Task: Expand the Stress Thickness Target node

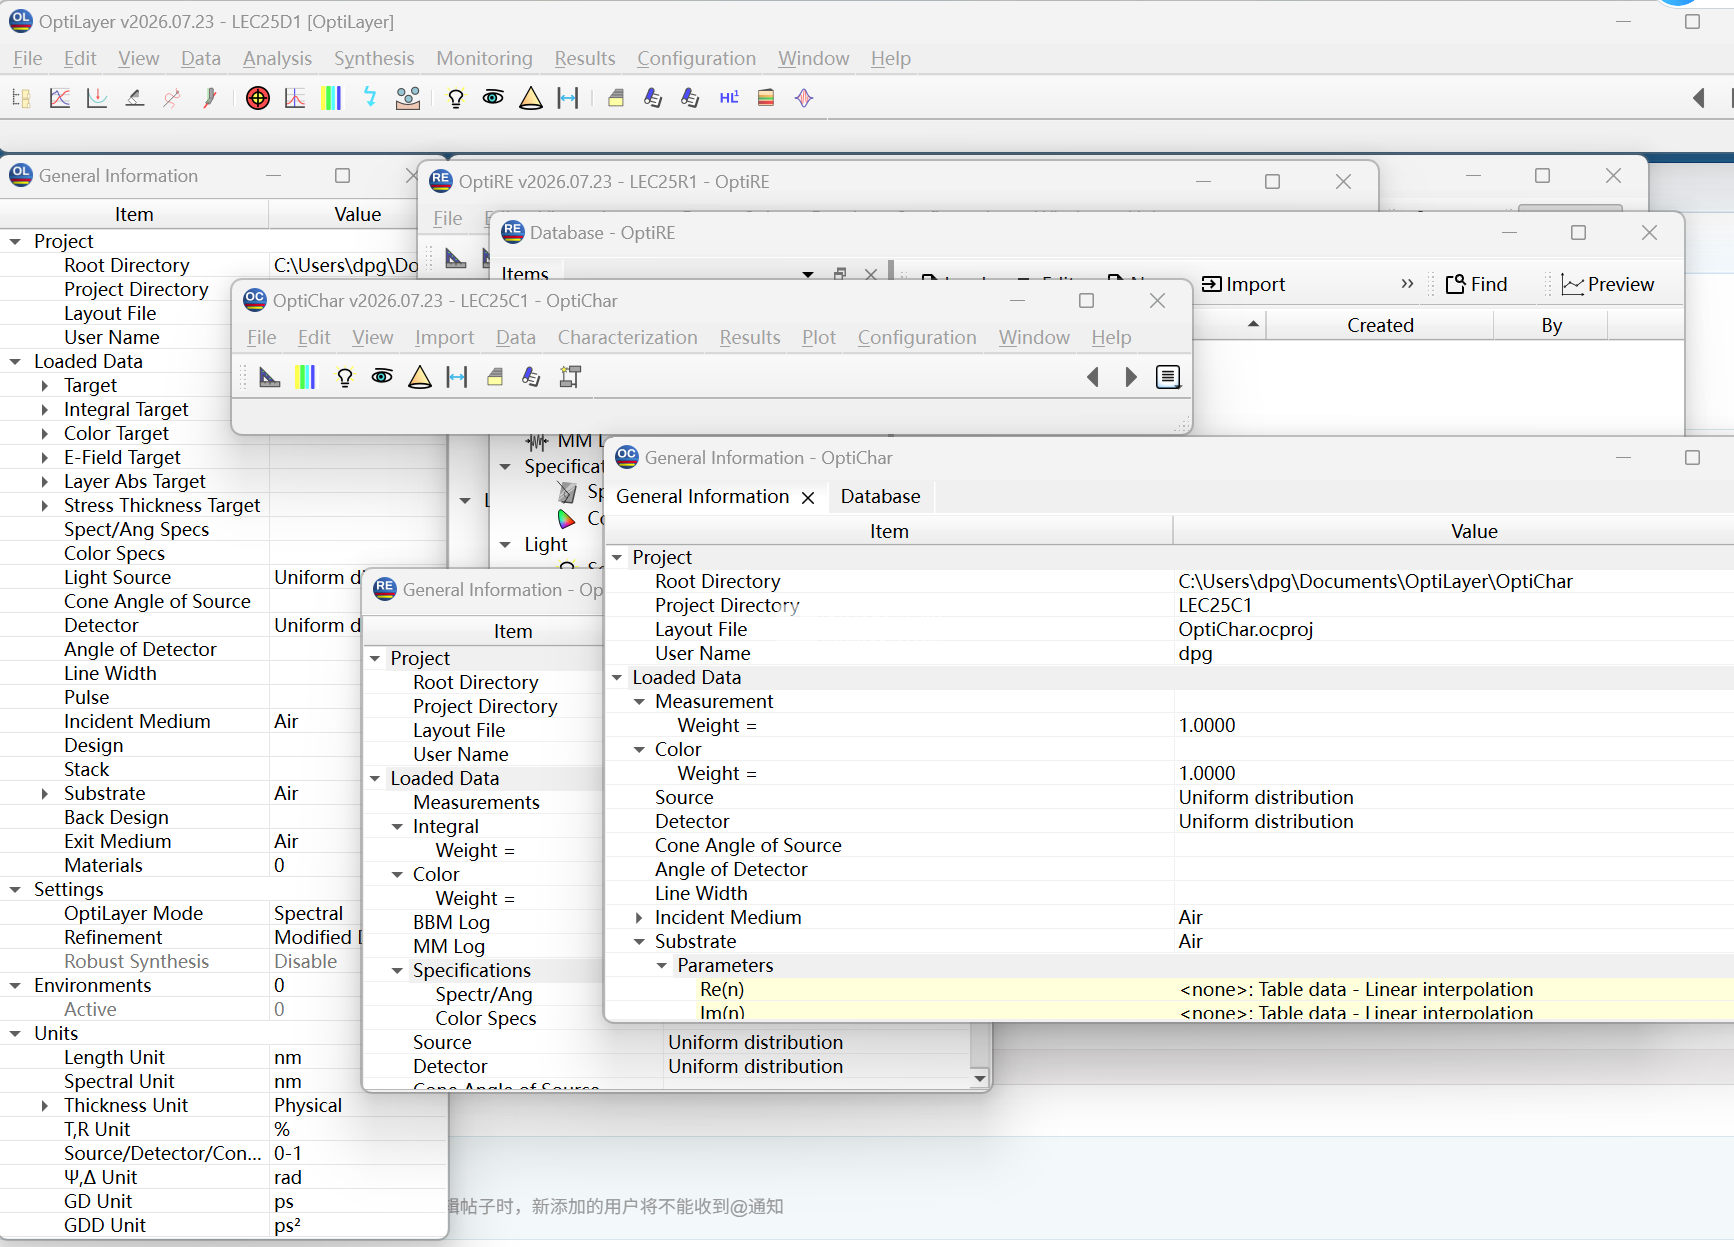Action: coord(44,506)
